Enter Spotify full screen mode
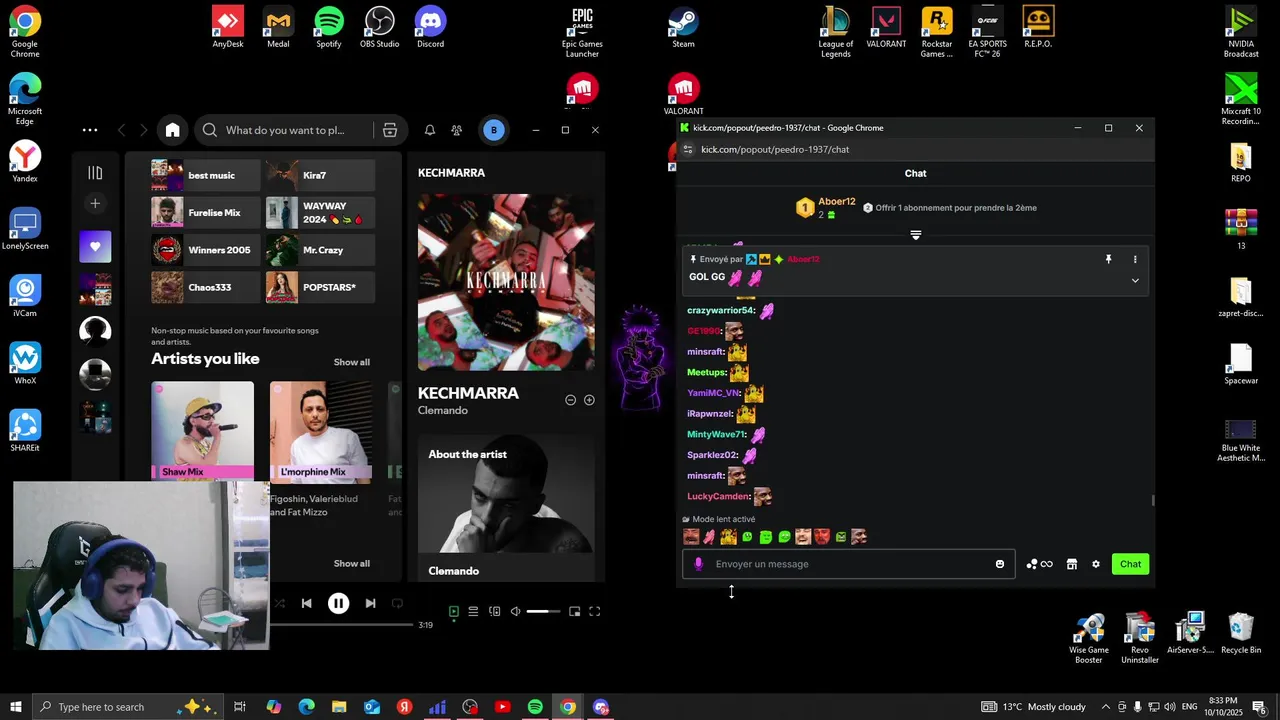1280x720 pixels. pyautogui.click(x=594, y=611)
